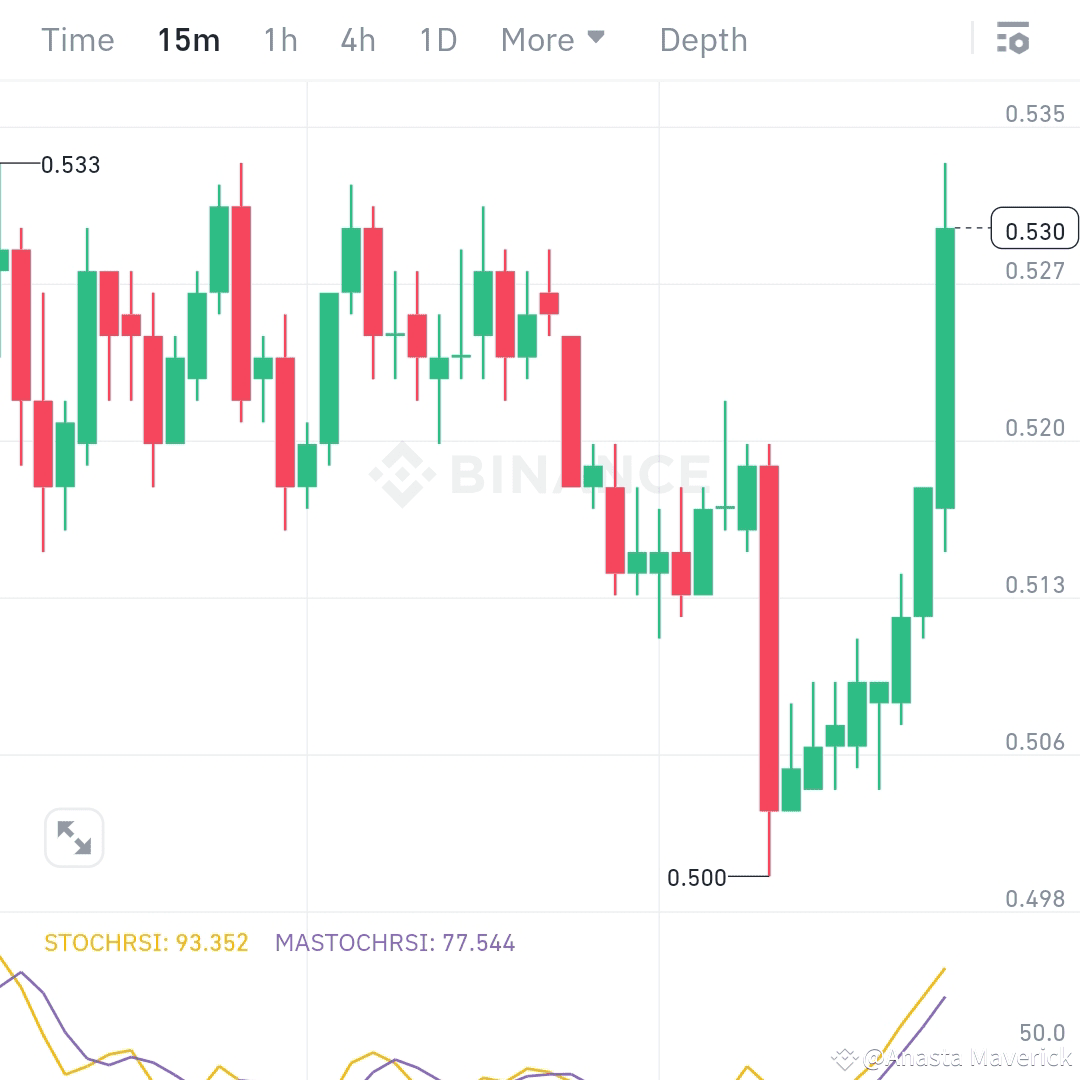The image size is (1080, 1080).
Task: Click the 50.0 oscillator axis label
Action: (1040, 1033)
